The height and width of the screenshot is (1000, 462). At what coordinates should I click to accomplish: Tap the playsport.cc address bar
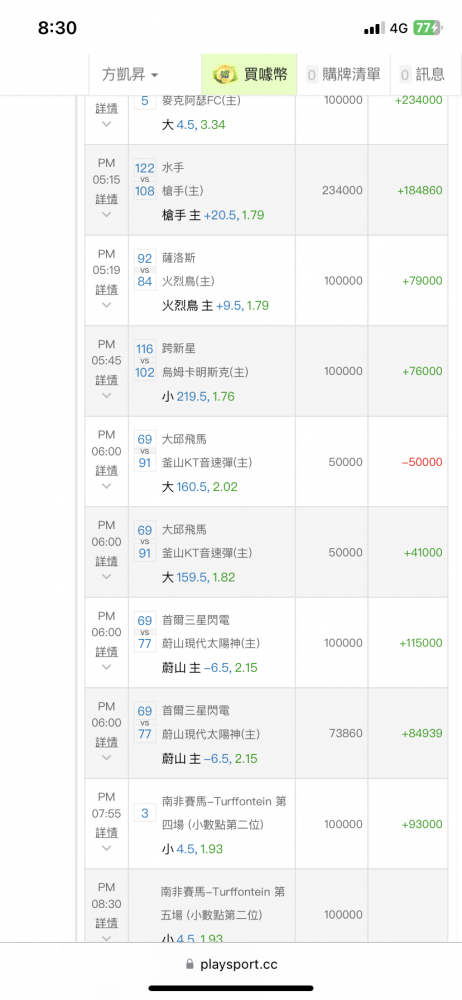(x=231, y=964)
